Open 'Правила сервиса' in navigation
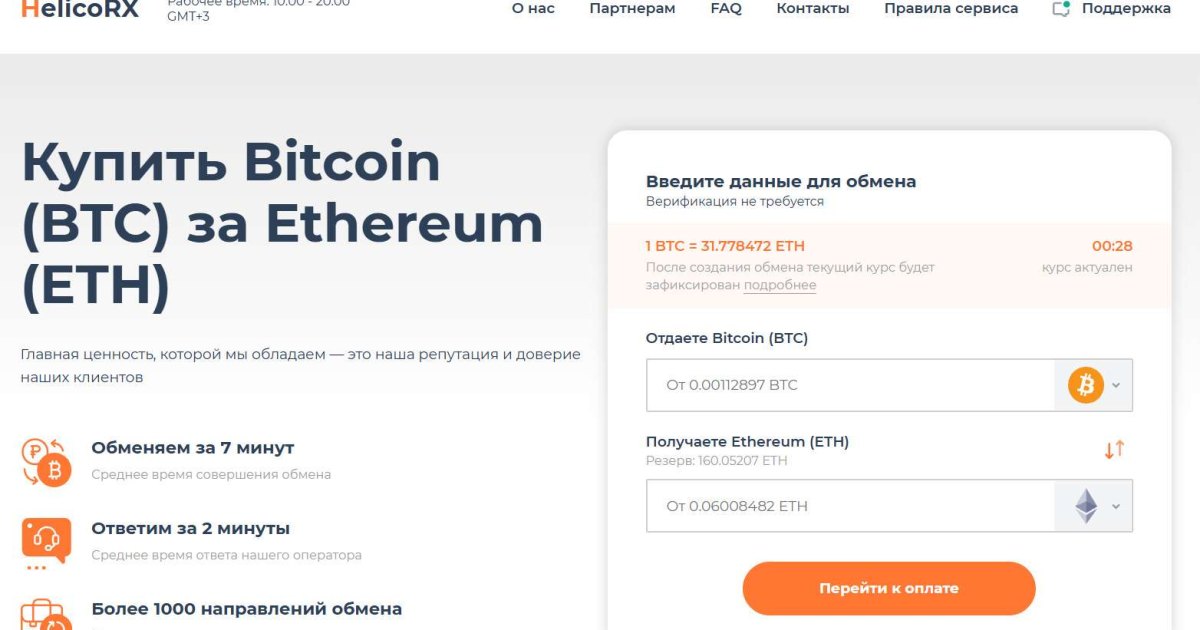This screenshot has width=1200, height=630. [x=951, y=9]
